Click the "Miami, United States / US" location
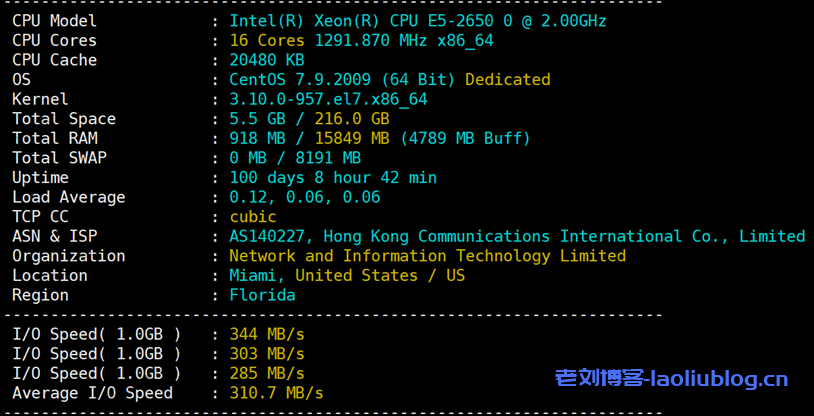814x416 pixels. point(347,275)
